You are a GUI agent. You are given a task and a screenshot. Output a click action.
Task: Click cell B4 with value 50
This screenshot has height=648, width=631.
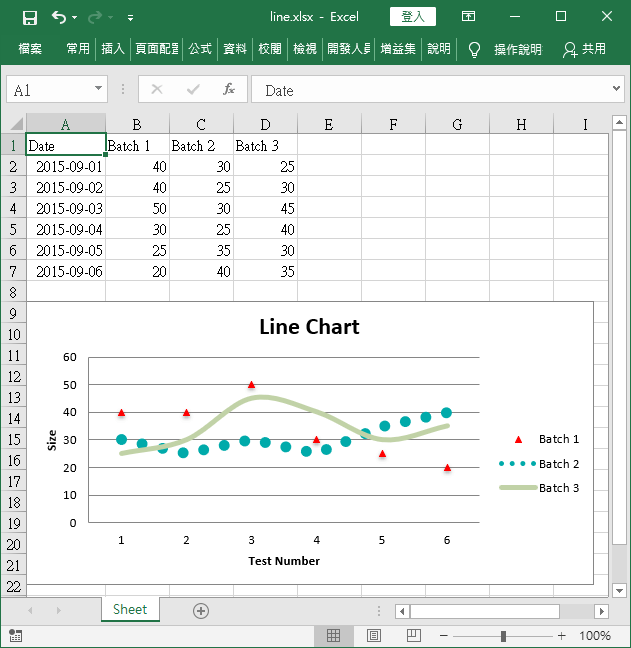pyautogui.click(x=138, y=208)
